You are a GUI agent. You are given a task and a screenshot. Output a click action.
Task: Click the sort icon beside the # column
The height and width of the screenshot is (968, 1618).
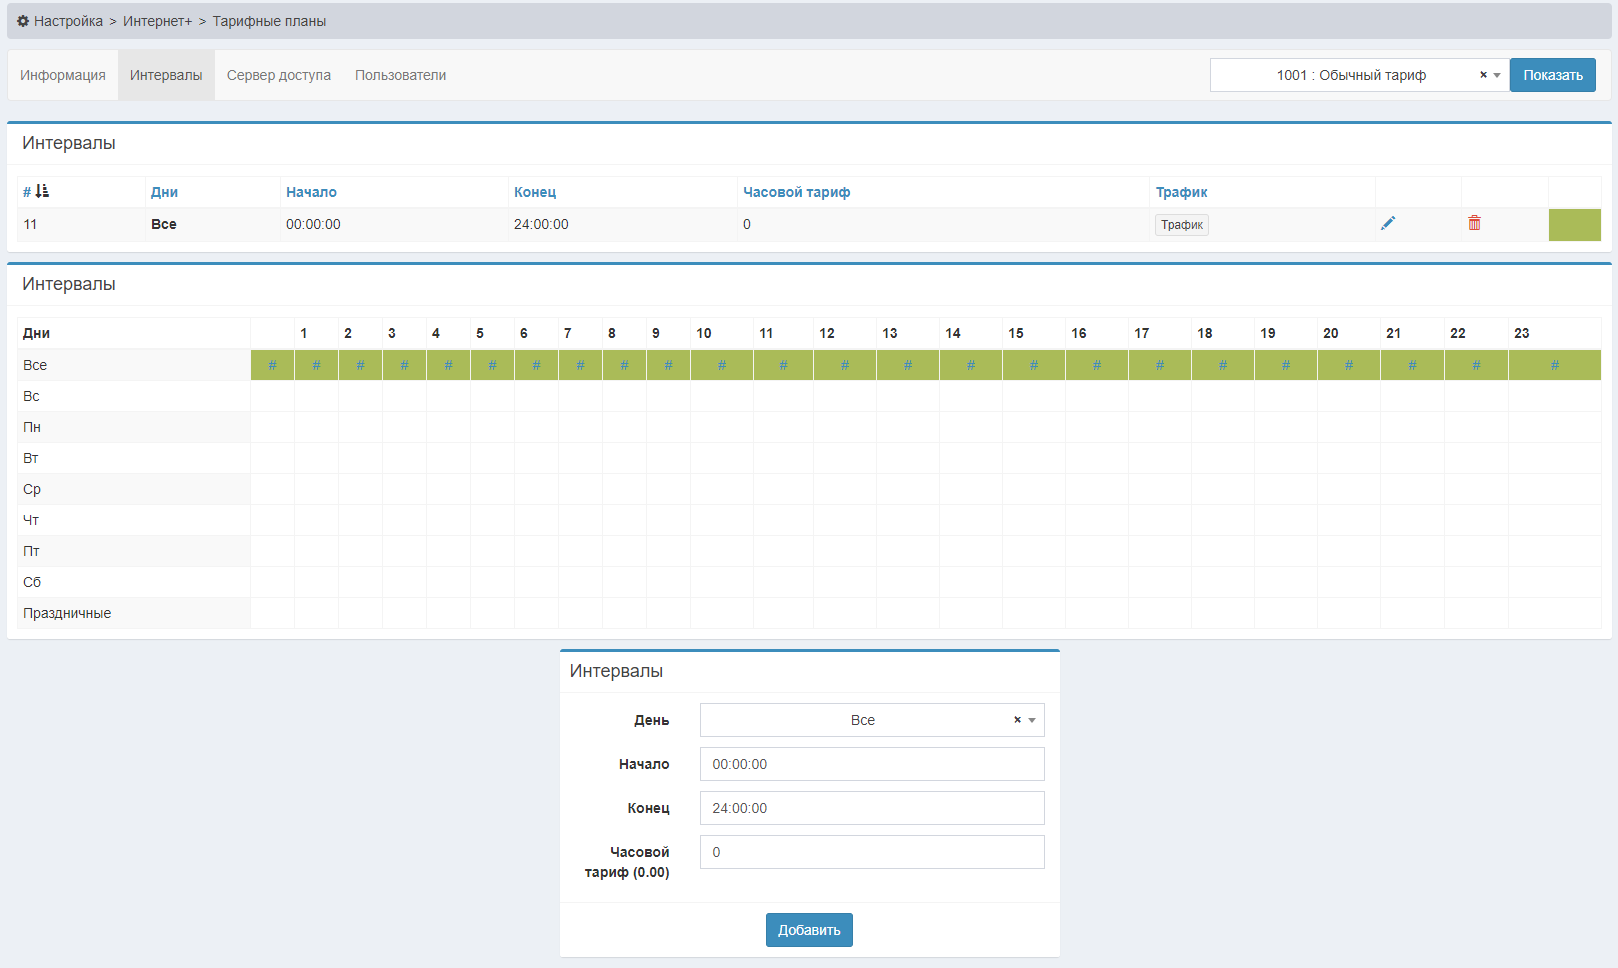pos(42,191)
